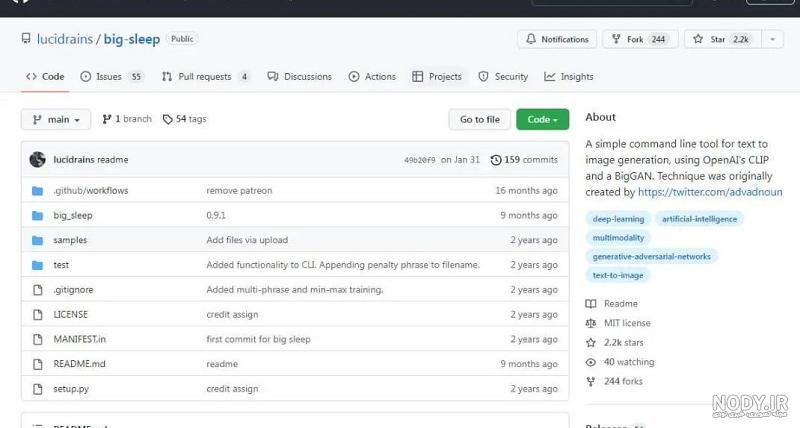This screenshot has width=800, height=428.
Task: Click the file icon beside LICENSE
Action: click(37, 314)
